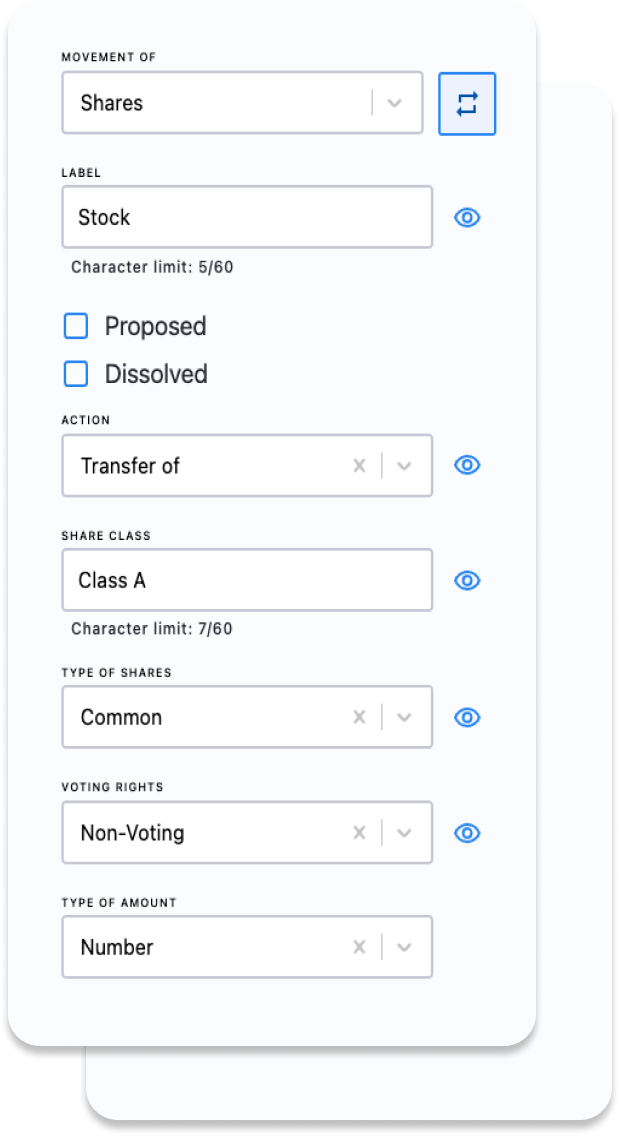Image resolution: width=620 pixels, height=1136 pixels.
Task: Clear the Common shares type selection
Action: [x=359, y=716]
